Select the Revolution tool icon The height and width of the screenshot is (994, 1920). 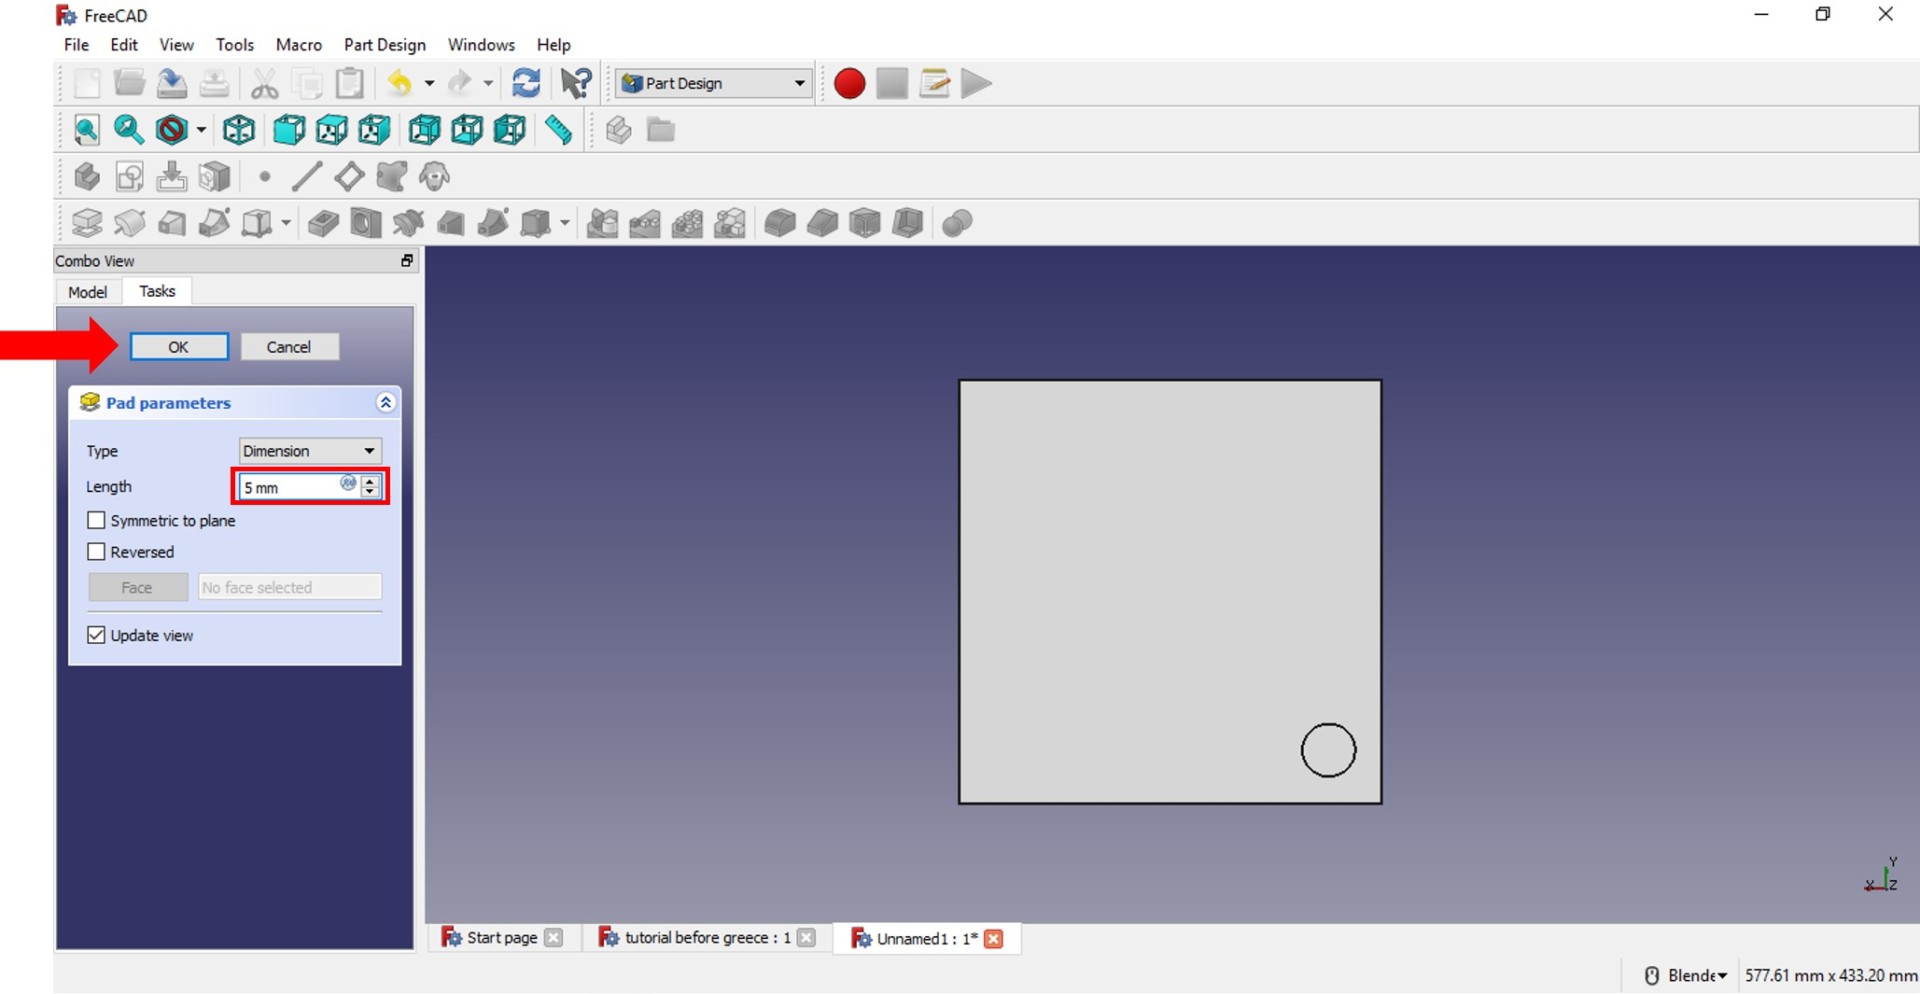(x=130, y=222)
